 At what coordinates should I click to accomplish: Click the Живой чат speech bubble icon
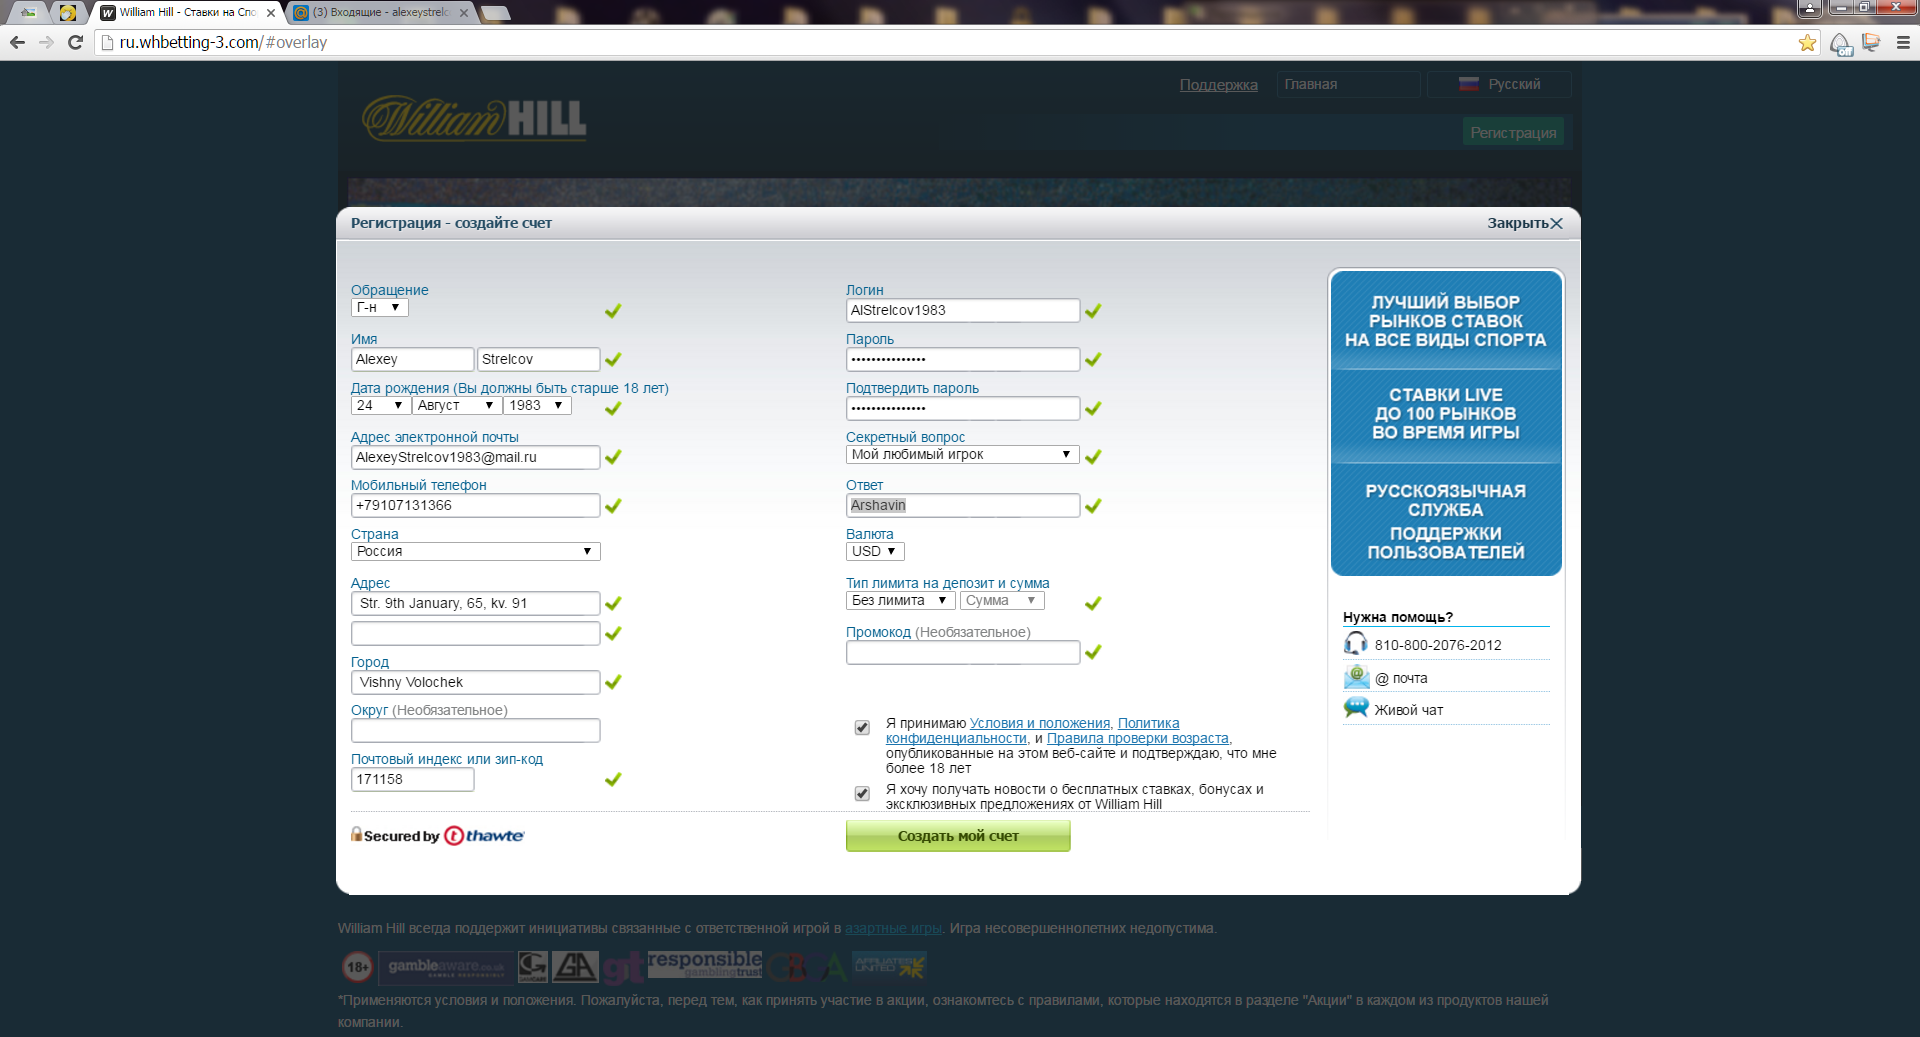click(1356, 708)
